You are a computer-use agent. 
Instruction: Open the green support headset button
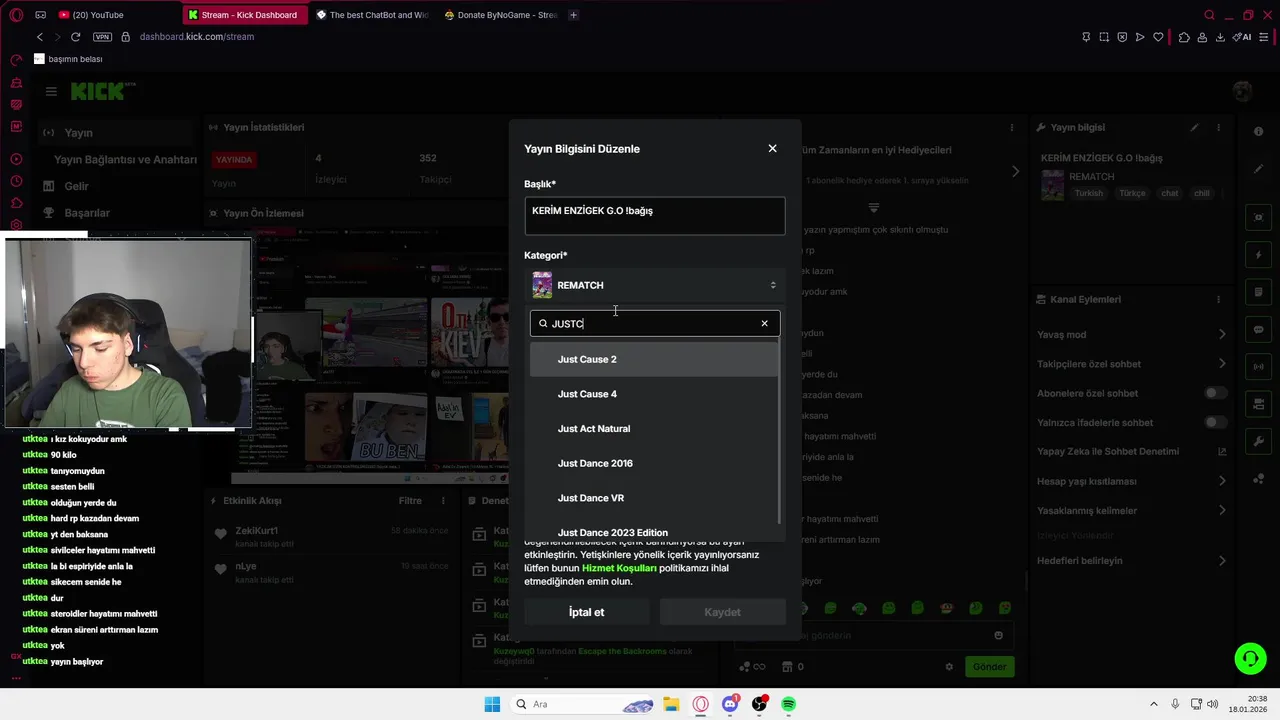pyautogui.click(x=1250, y=658)
